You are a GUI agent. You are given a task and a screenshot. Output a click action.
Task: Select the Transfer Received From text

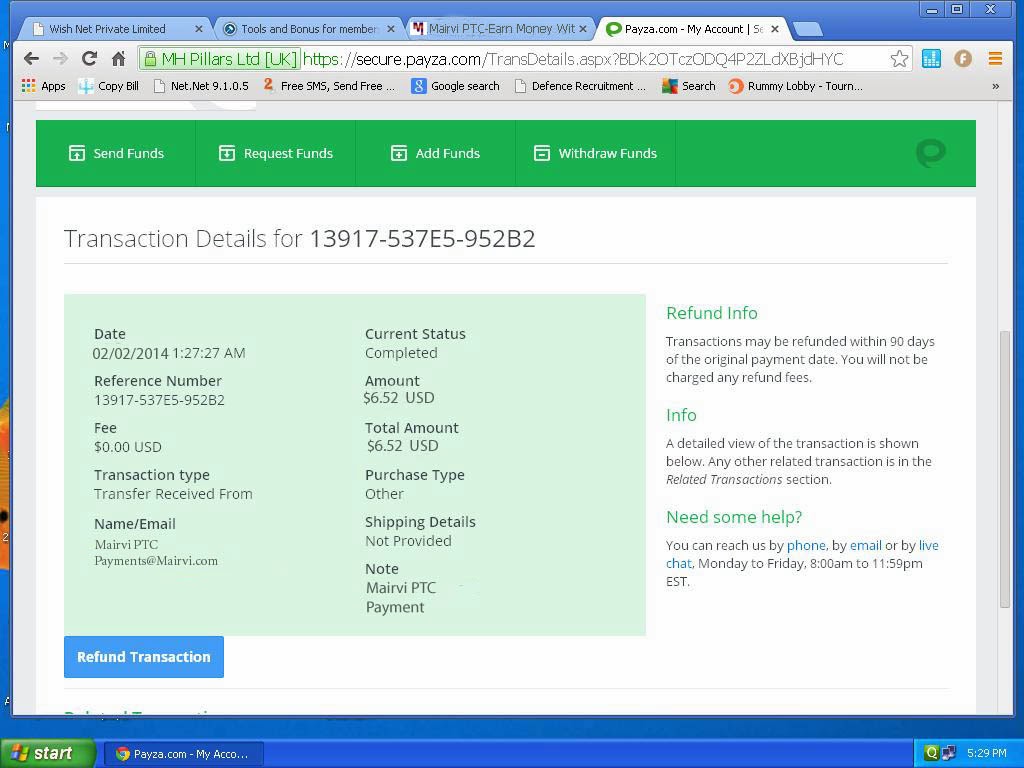[173, 494]
